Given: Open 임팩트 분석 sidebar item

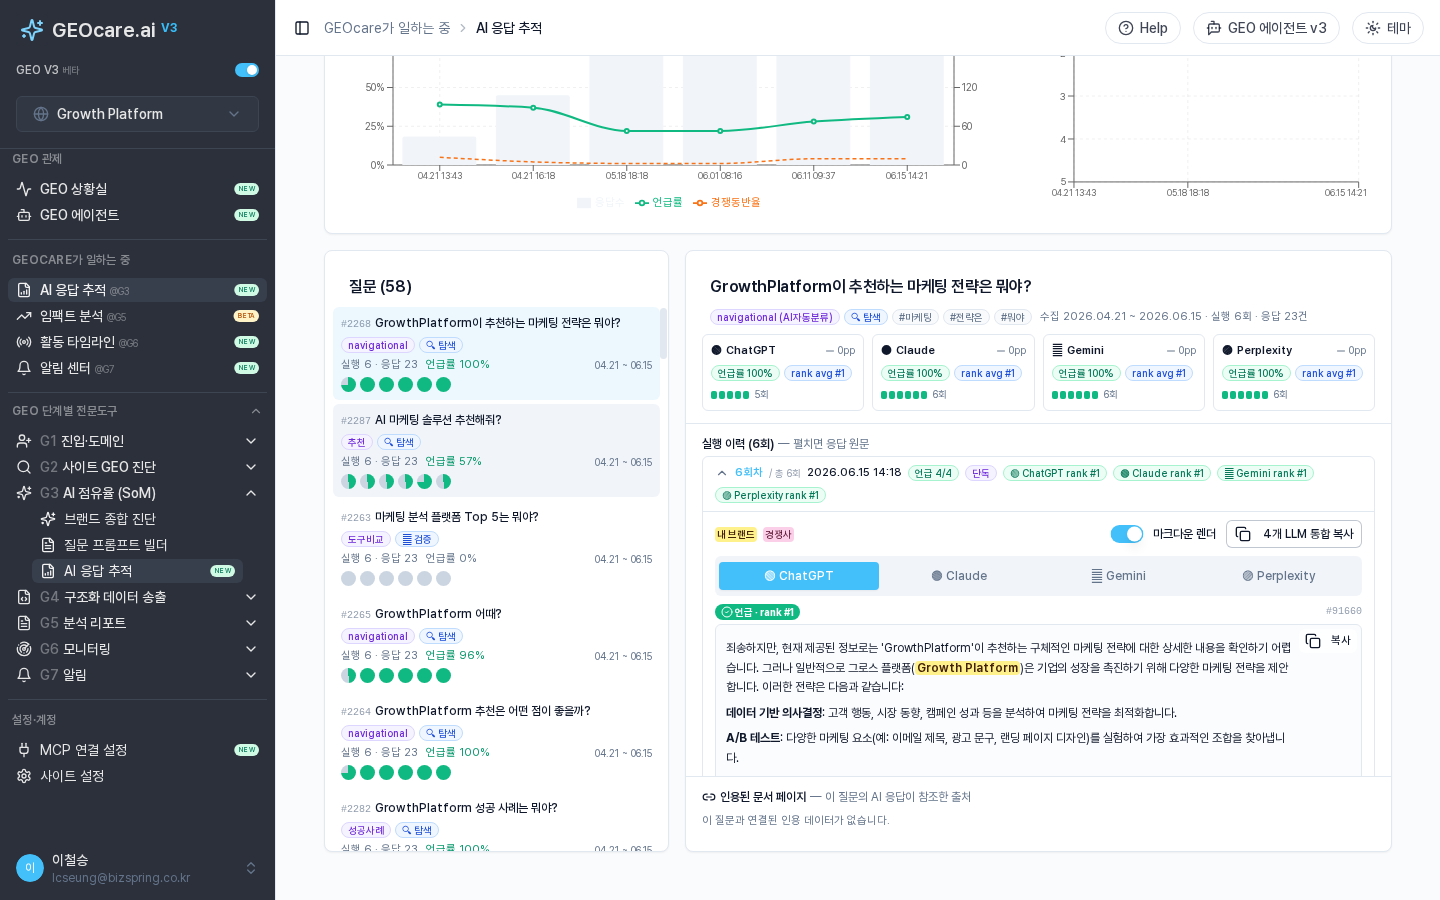Looking at the screenshot, I should 137,316.
